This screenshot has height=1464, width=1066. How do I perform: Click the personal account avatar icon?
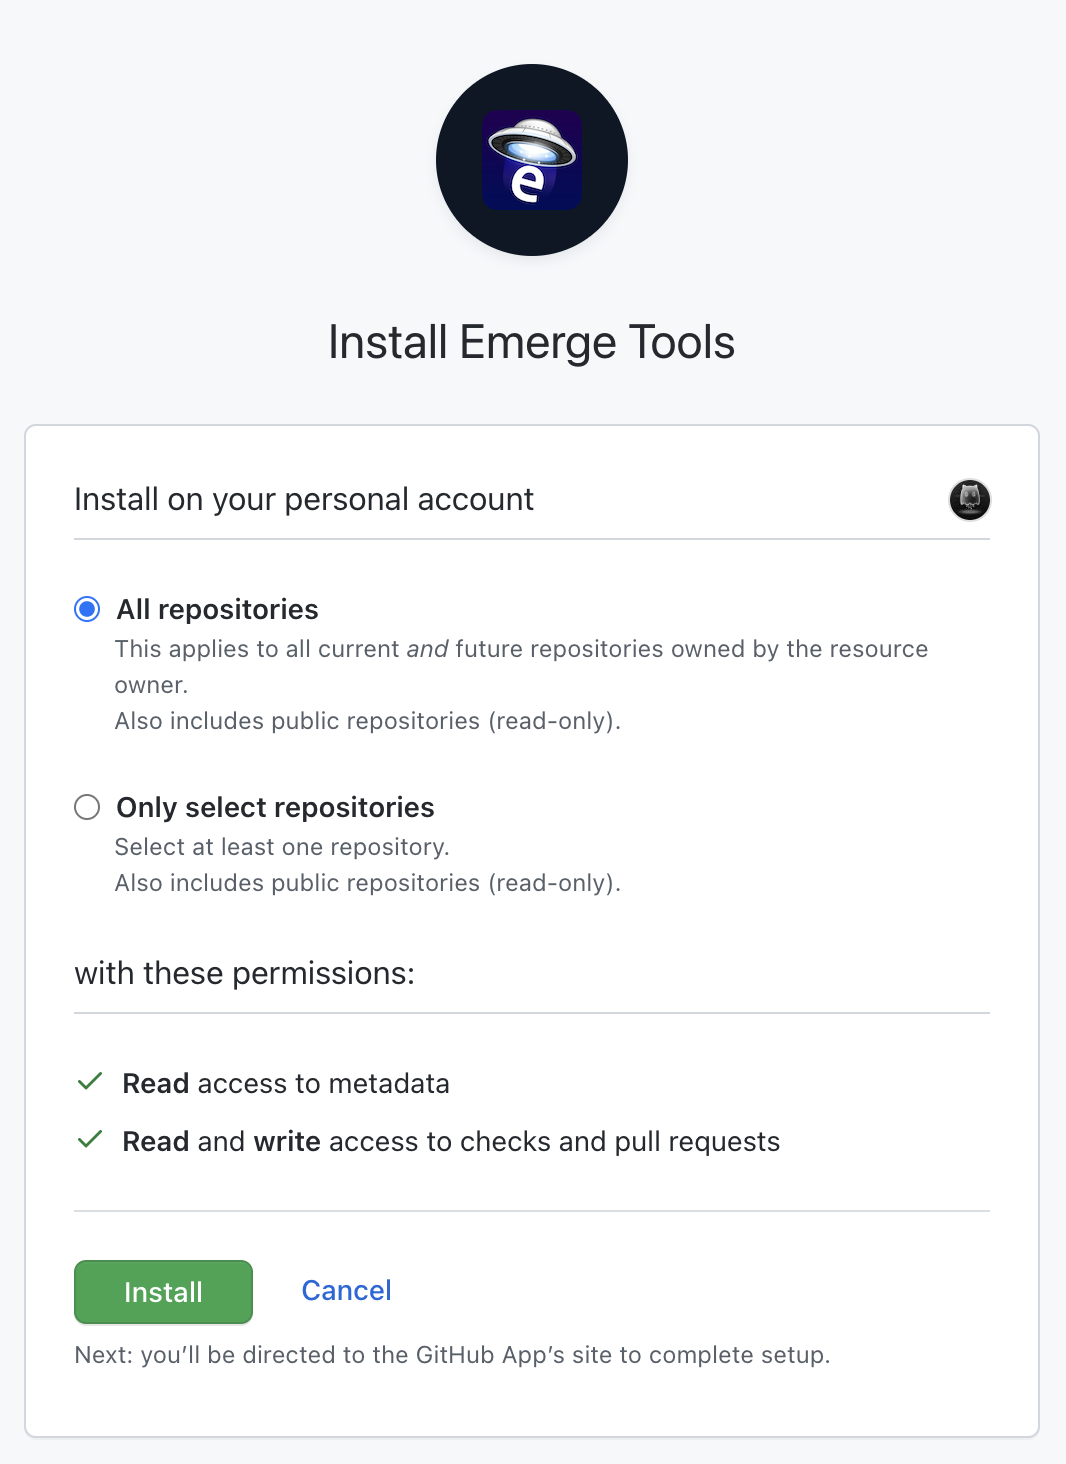pyautogui.click(x=969, y=499)
